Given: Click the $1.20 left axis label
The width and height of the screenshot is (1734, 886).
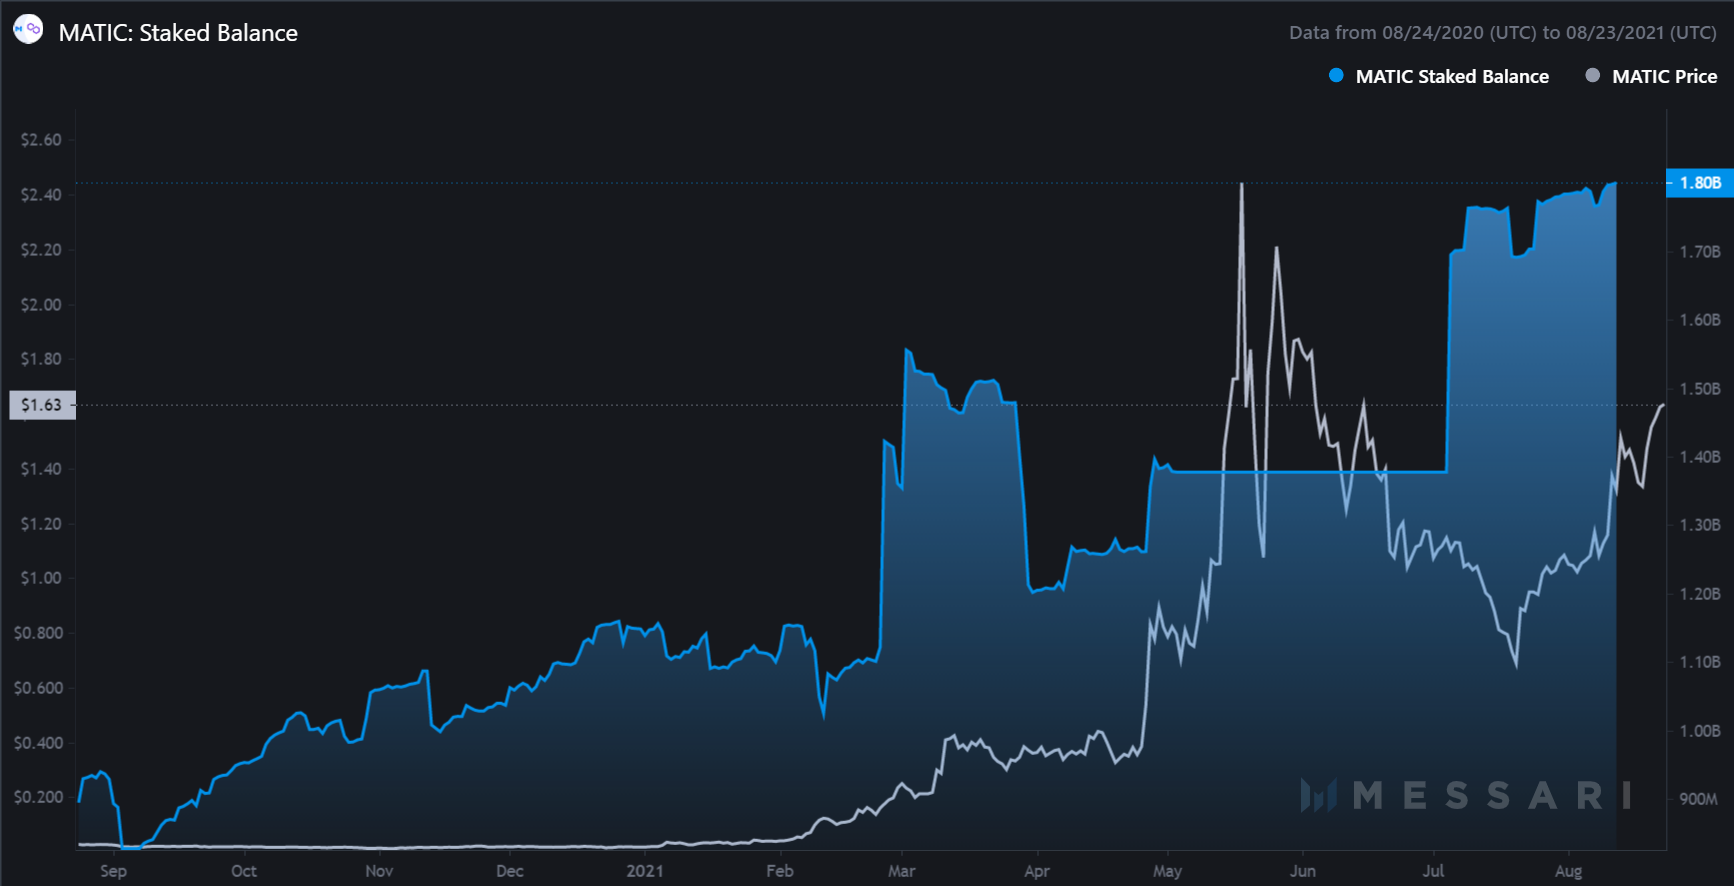Looking at the screenshot, I should (41, 524).
